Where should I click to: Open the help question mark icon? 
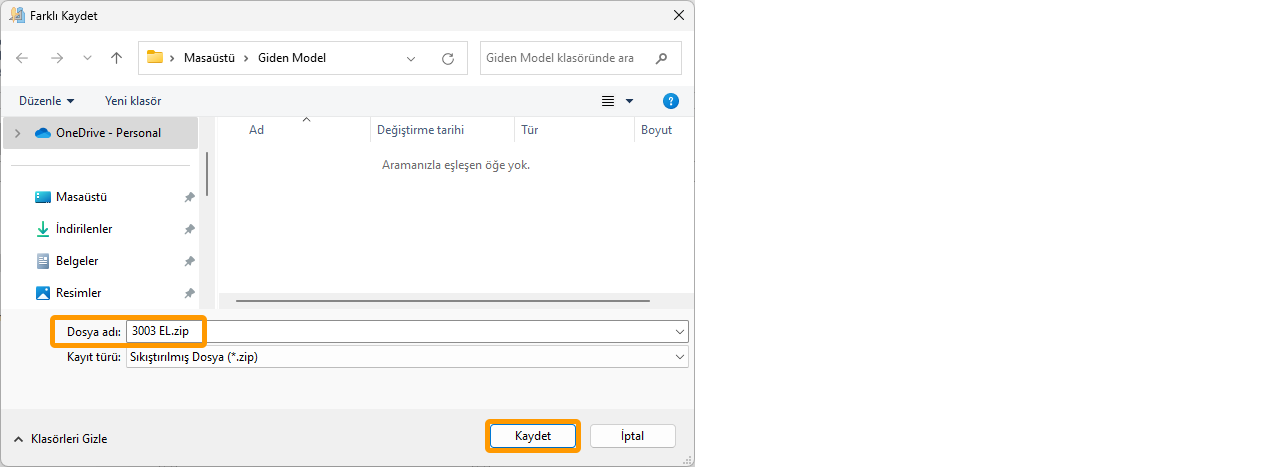tap(671, 101)
